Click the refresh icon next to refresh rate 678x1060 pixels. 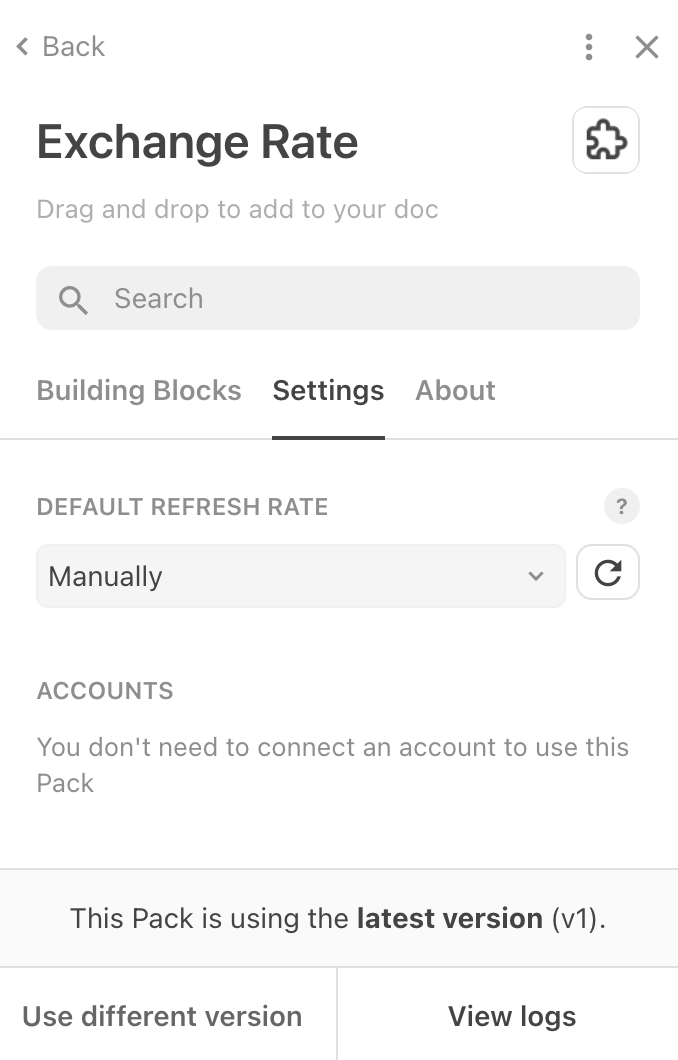tap(608, 572)
